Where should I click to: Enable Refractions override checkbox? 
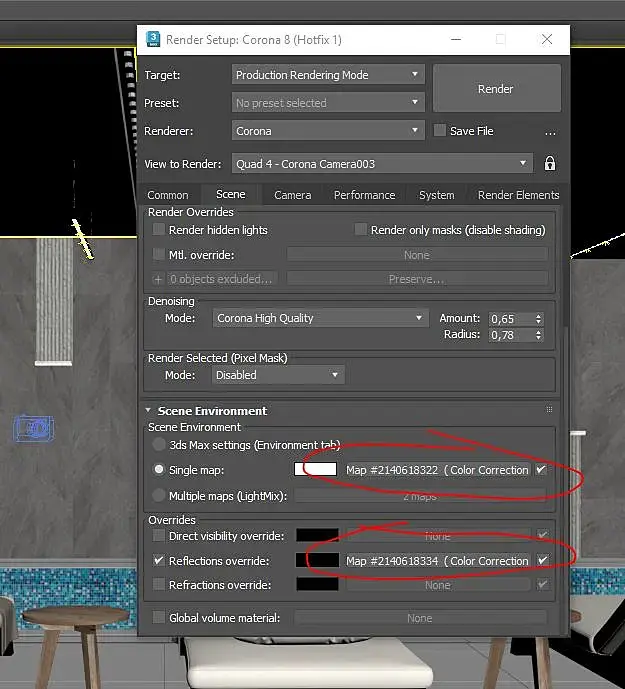(159, 584)
